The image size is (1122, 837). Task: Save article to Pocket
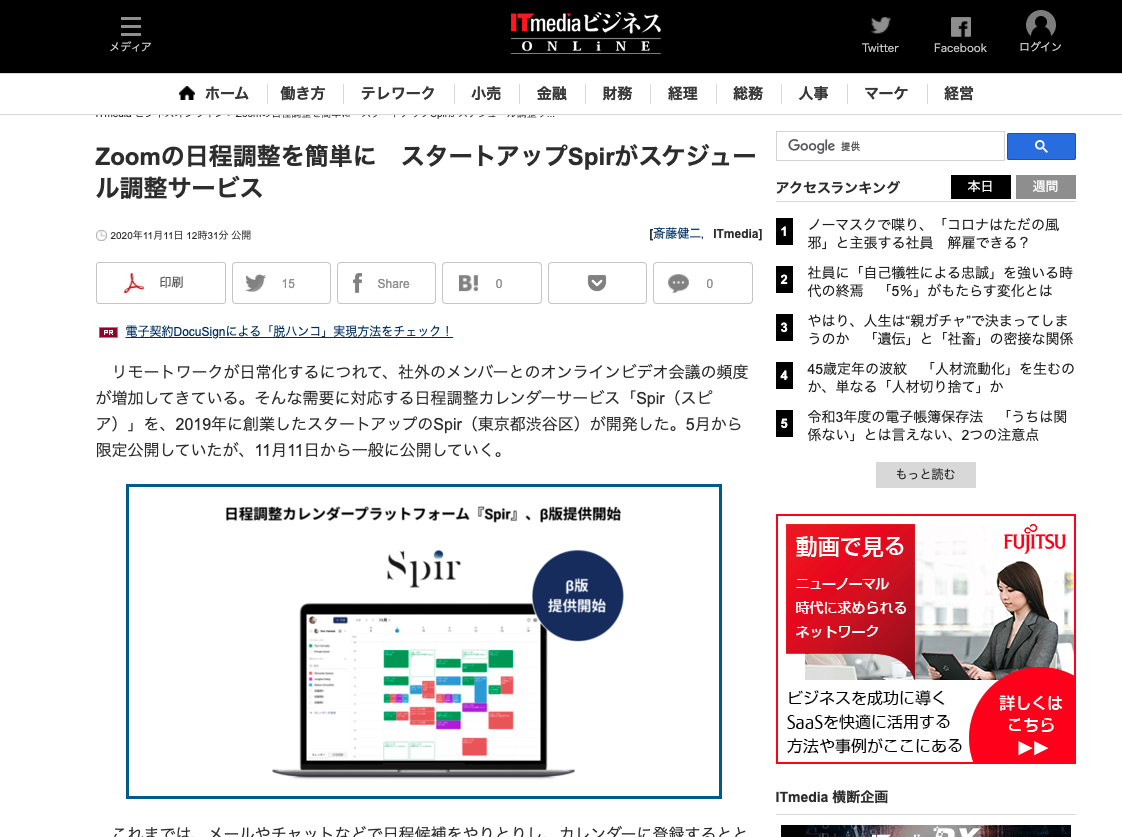click(x=597, y=283)
